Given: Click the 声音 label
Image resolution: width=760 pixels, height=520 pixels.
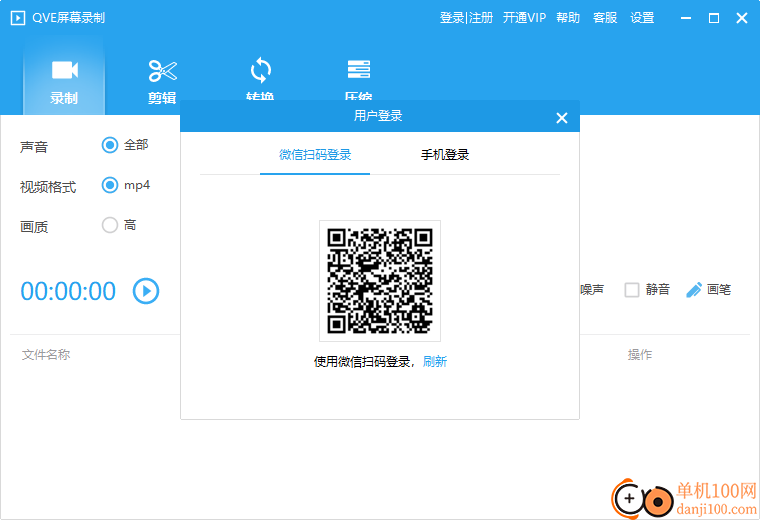Looking at the screenshot, I should click(x=34, y=147).
